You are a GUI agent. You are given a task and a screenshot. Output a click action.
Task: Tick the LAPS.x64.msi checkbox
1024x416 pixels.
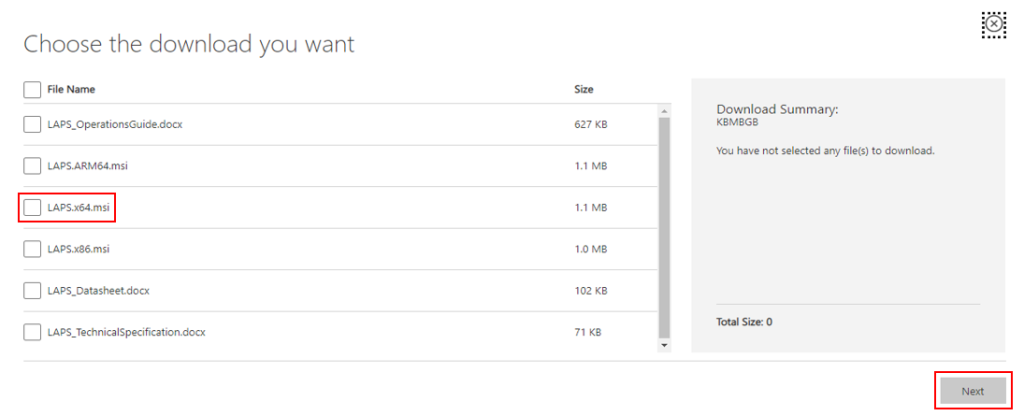(x=32, y=208)
